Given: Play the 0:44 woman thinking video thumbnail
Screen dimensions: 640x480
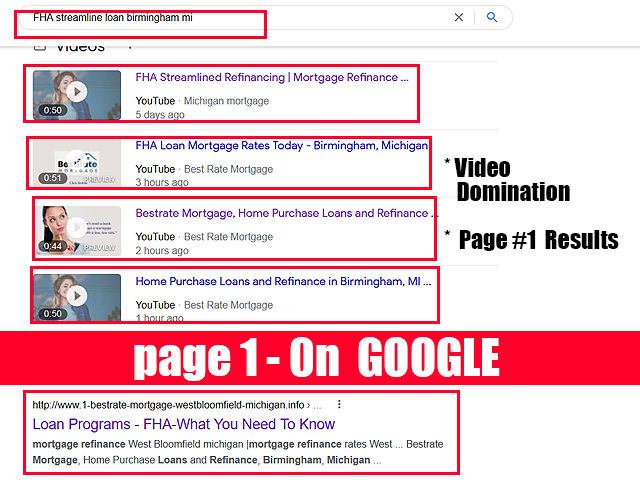Looking at the screenshot, I should click(78, 231).
